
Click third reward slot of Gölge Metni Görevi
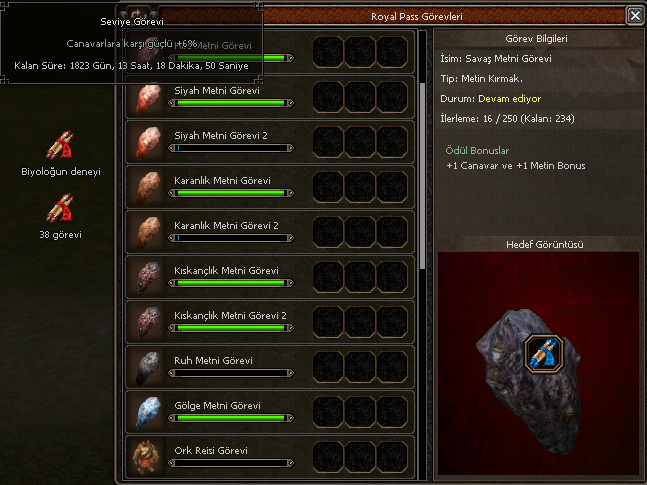(x=392, y=412)
